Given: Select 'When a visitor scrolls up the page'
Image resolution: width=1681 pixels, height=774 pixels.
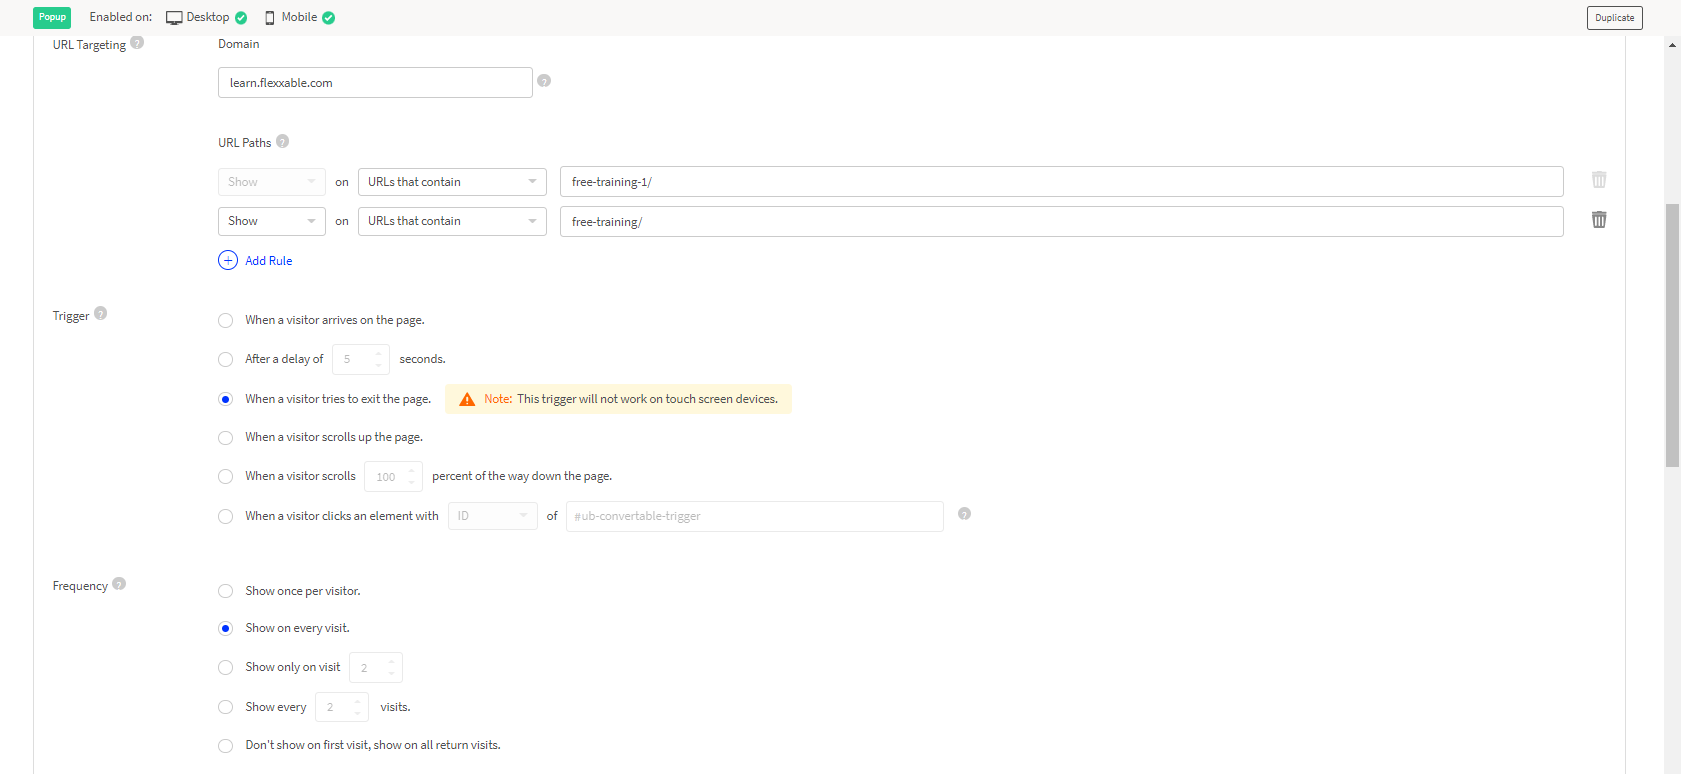Looking at the screenshot, I should 226,438.
